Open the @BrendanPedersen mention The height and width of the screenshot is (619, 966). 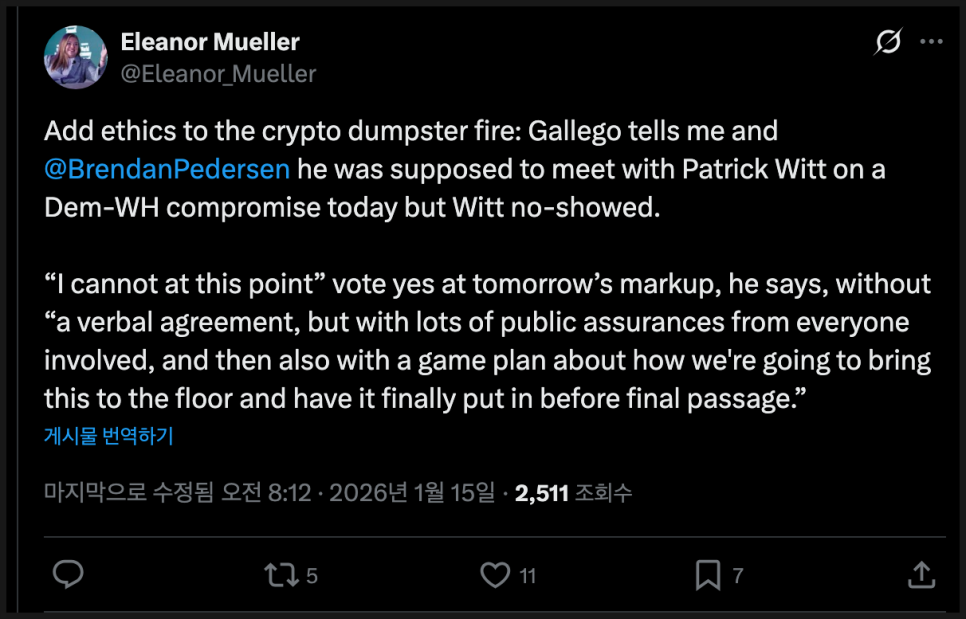168,168
